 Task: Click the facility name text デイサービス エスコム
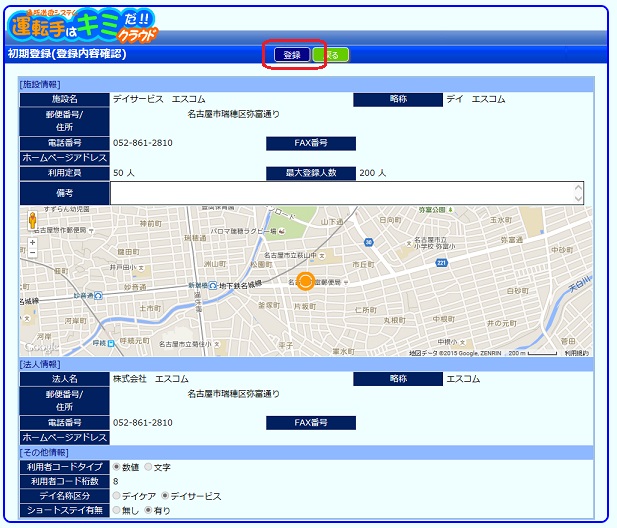click(x=159, y=99)
